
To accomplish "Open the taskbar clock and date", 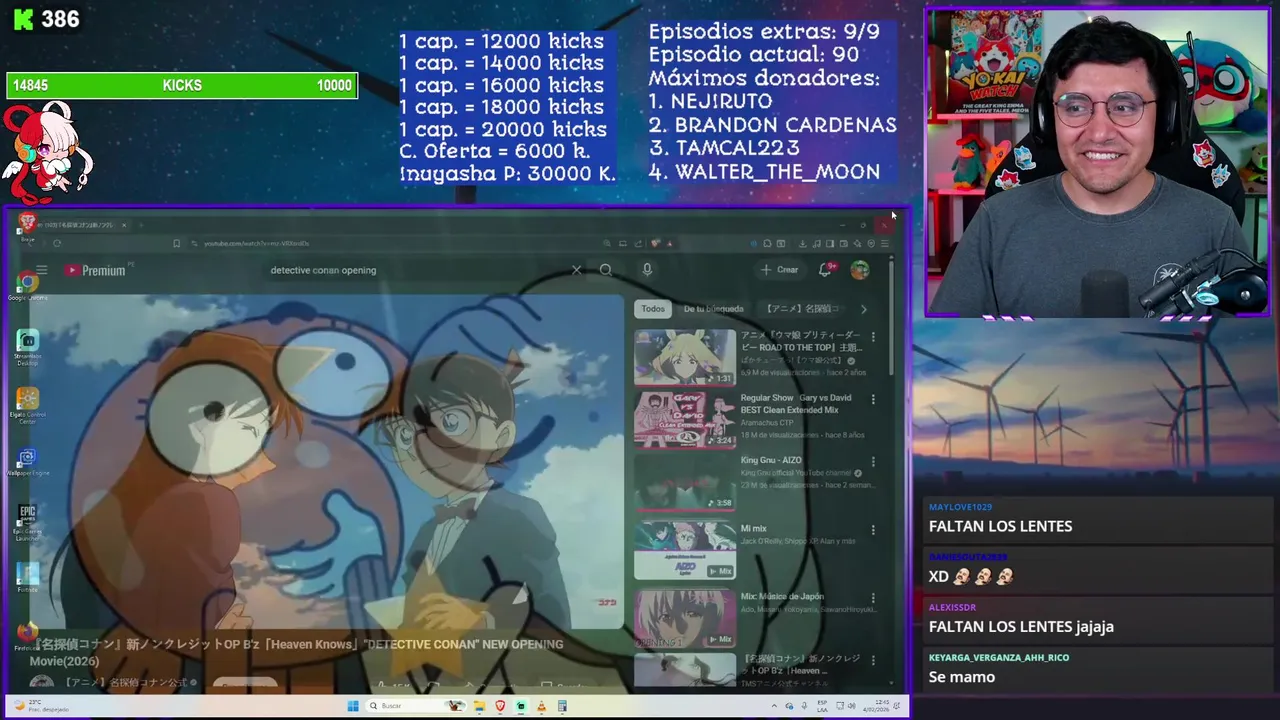I will click(x=877, y=706).
